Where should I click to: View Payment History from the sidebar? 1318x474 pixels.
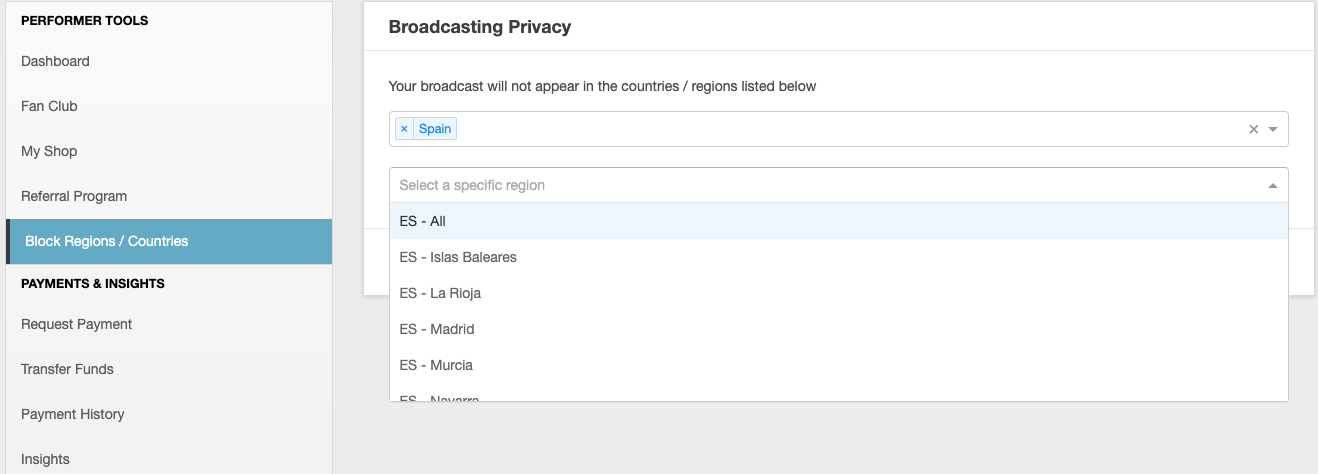point(73,414)
